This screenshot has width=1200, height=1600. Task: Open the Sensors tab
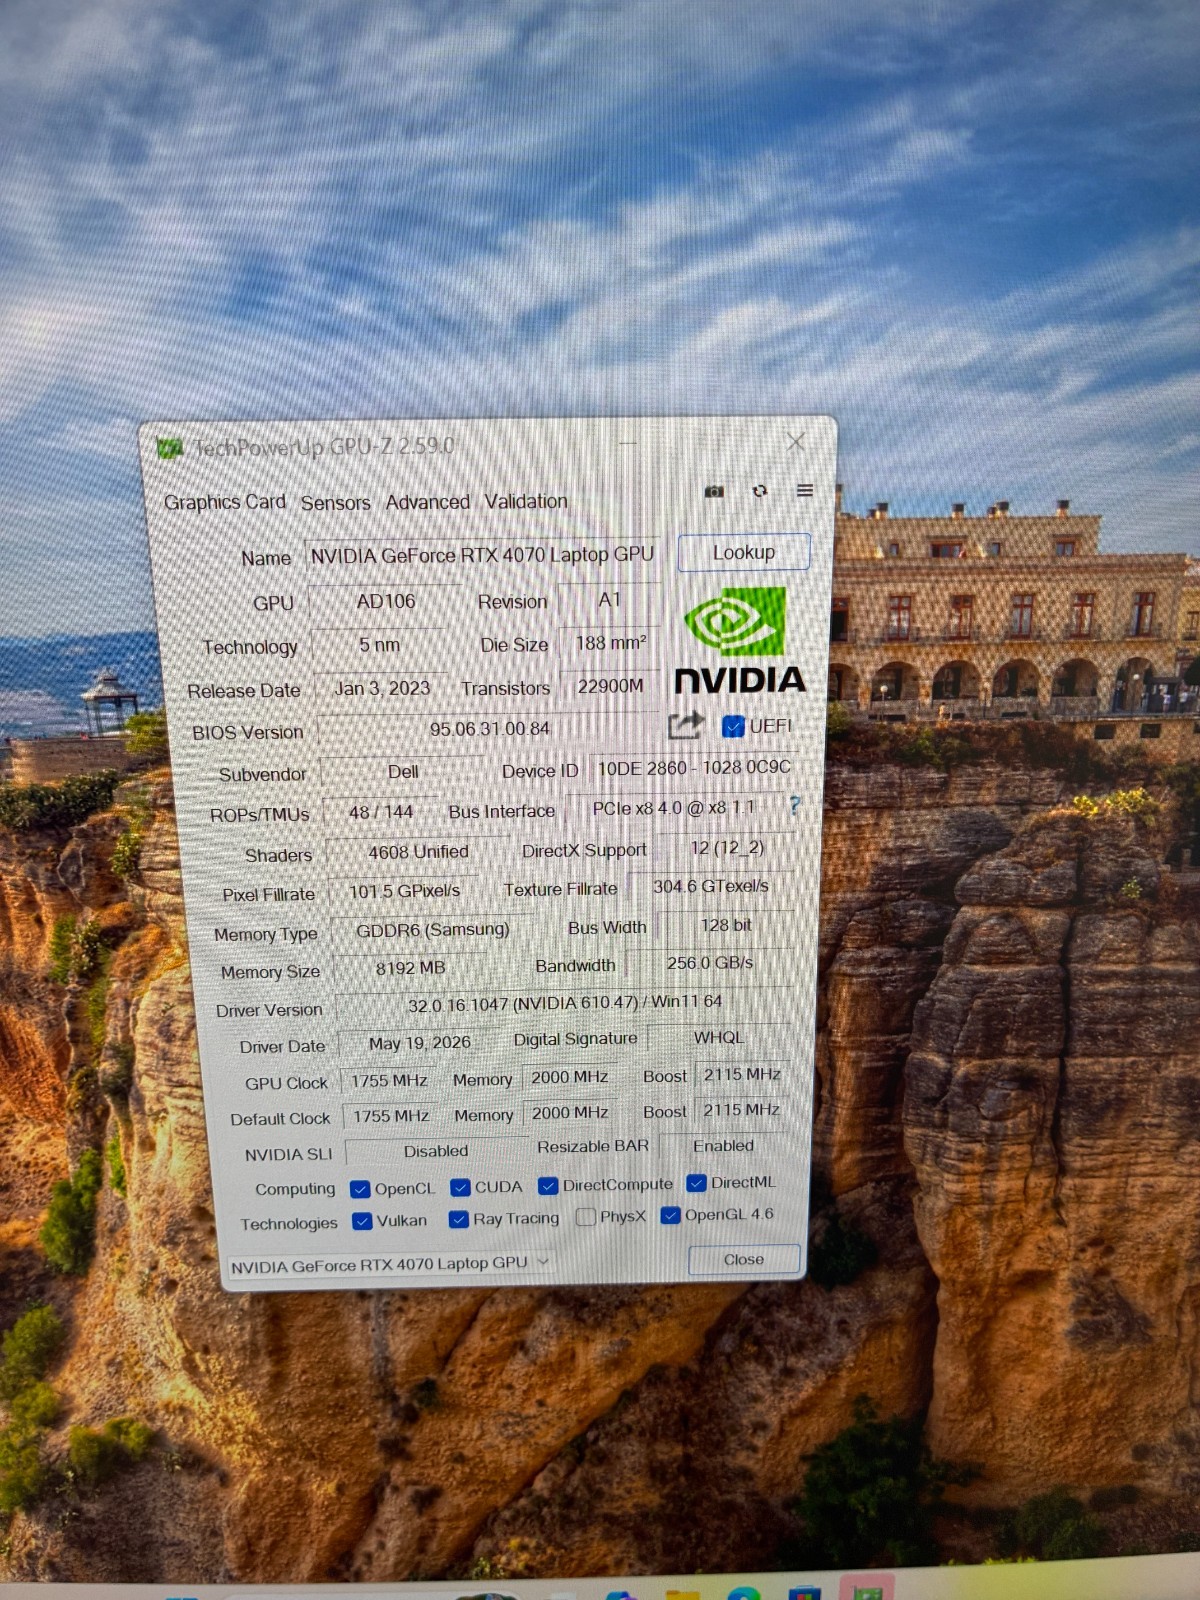click(336, 503)
